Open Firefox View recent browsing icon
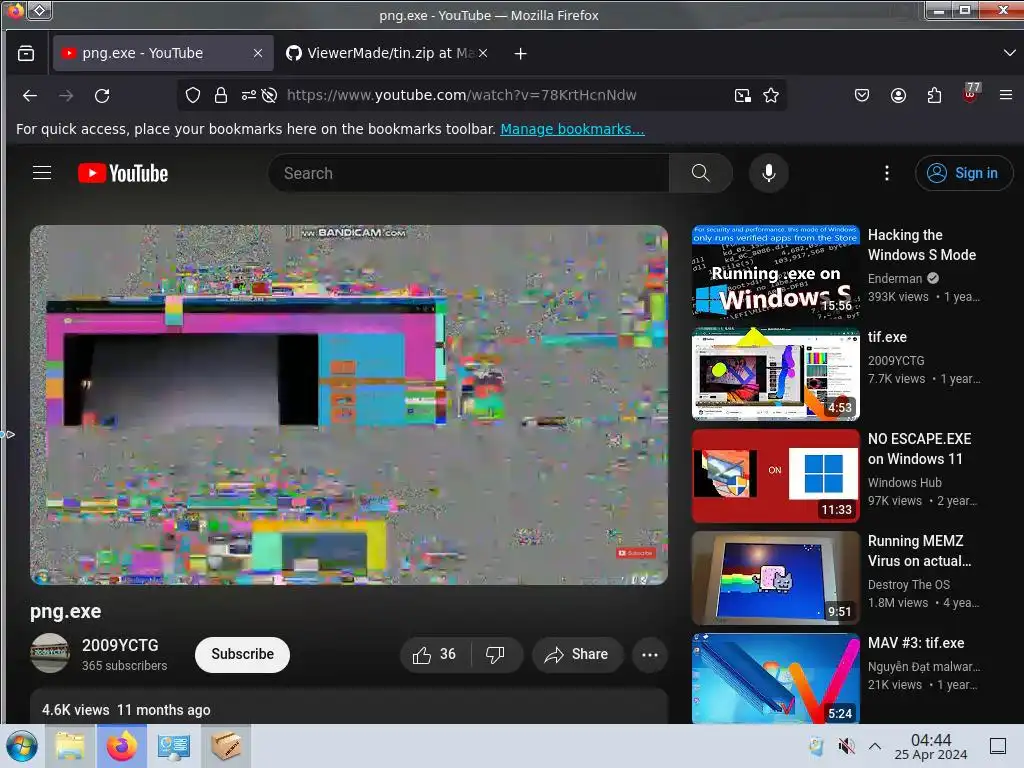Screen dimensions: 1024x768 tap(26, 54)
